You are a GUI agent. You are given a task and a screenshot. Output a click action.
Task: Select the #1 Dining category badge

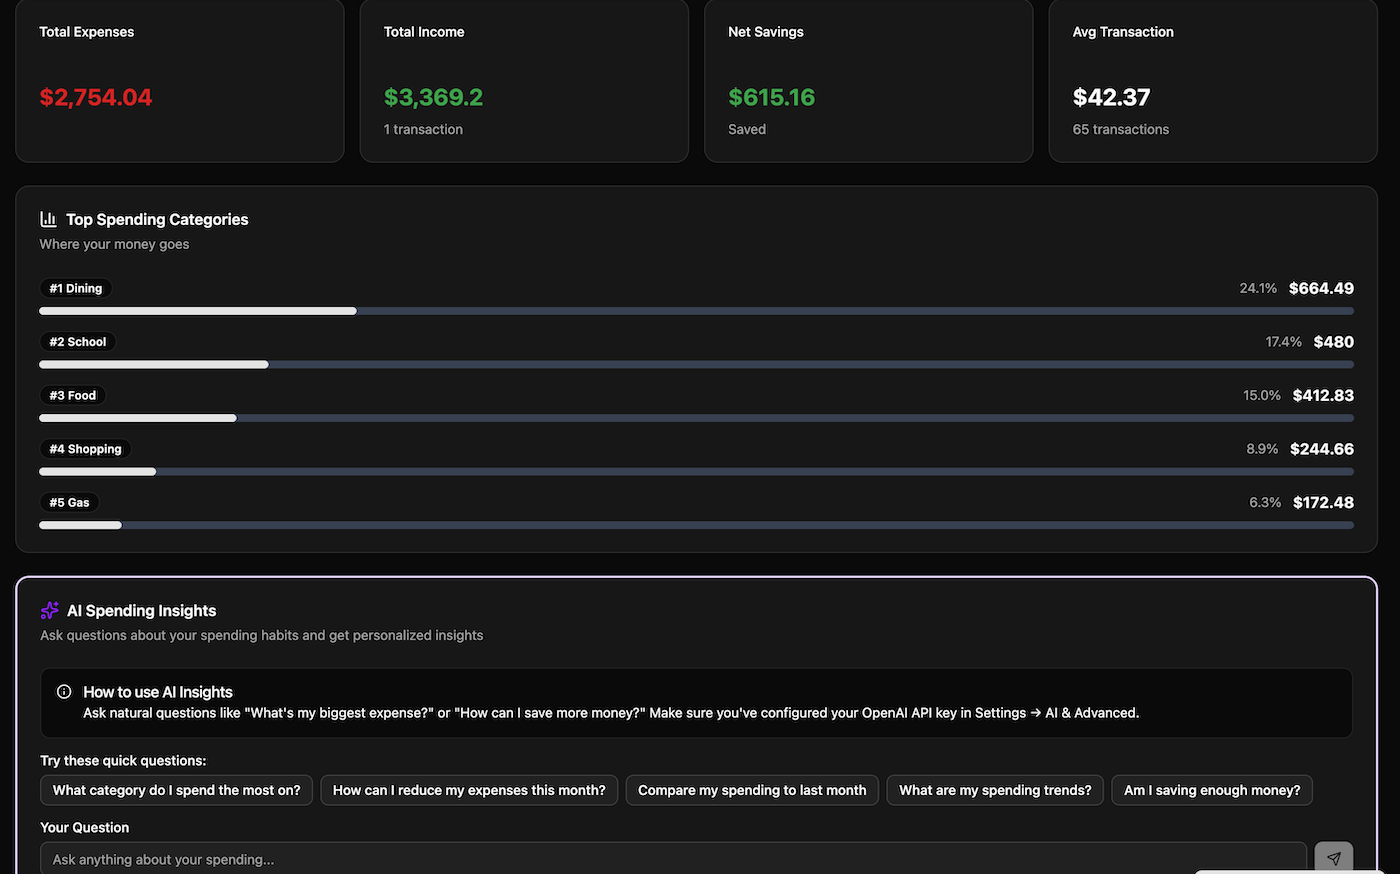[x=75, y=288]
